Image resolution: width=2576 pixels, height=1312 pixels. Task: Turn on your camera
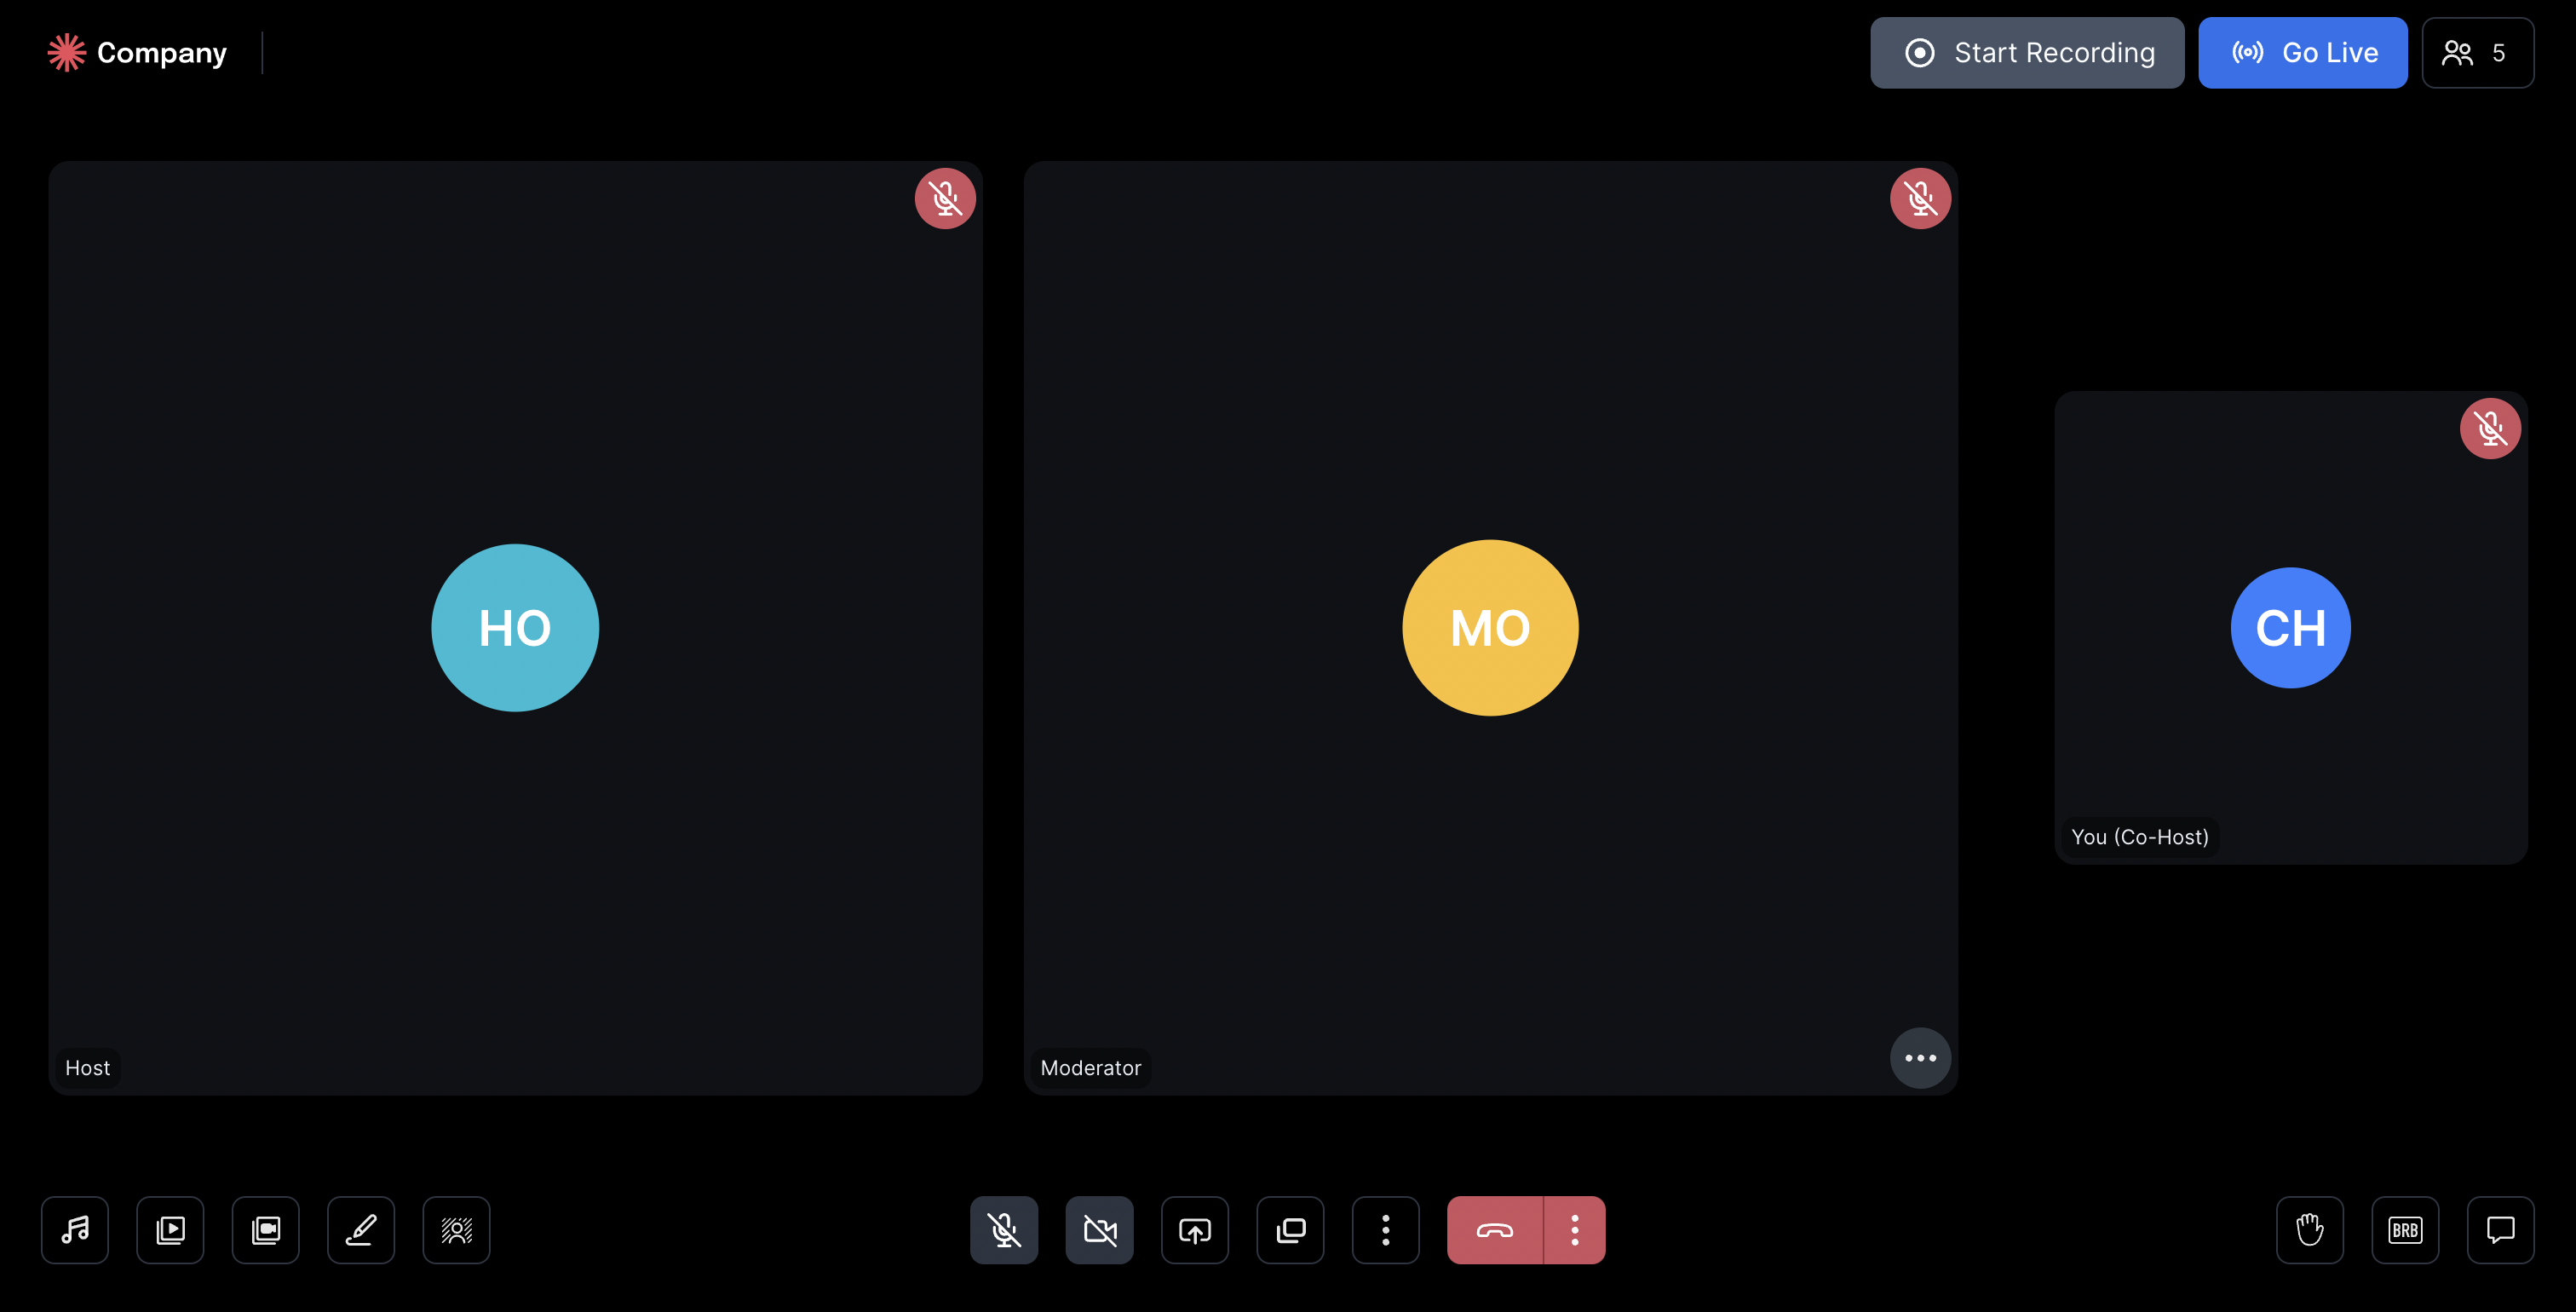[x=1099, y=1230]
